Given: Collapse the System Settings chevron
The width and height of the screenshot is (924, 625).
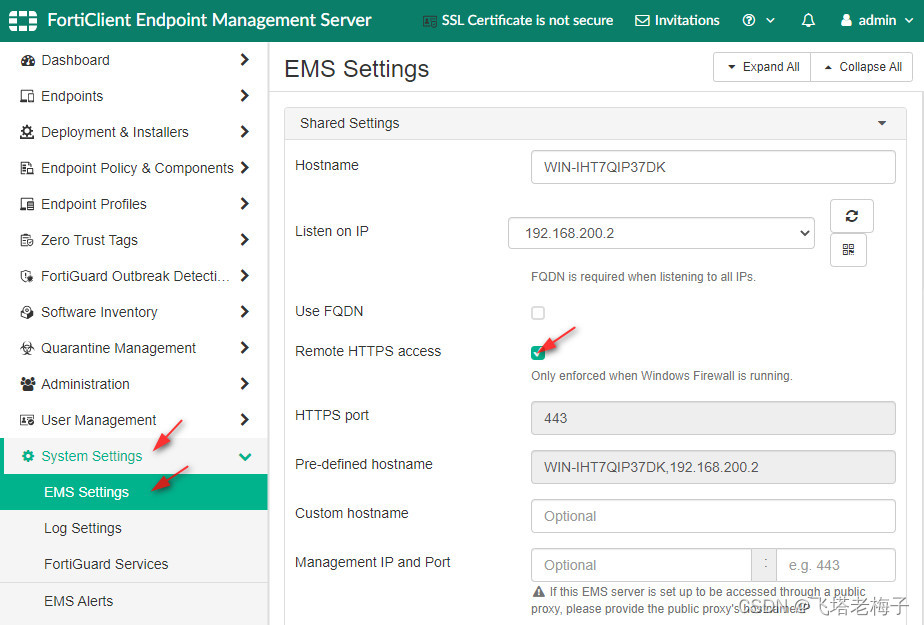Looking at the screenshot, I should 245,457.
